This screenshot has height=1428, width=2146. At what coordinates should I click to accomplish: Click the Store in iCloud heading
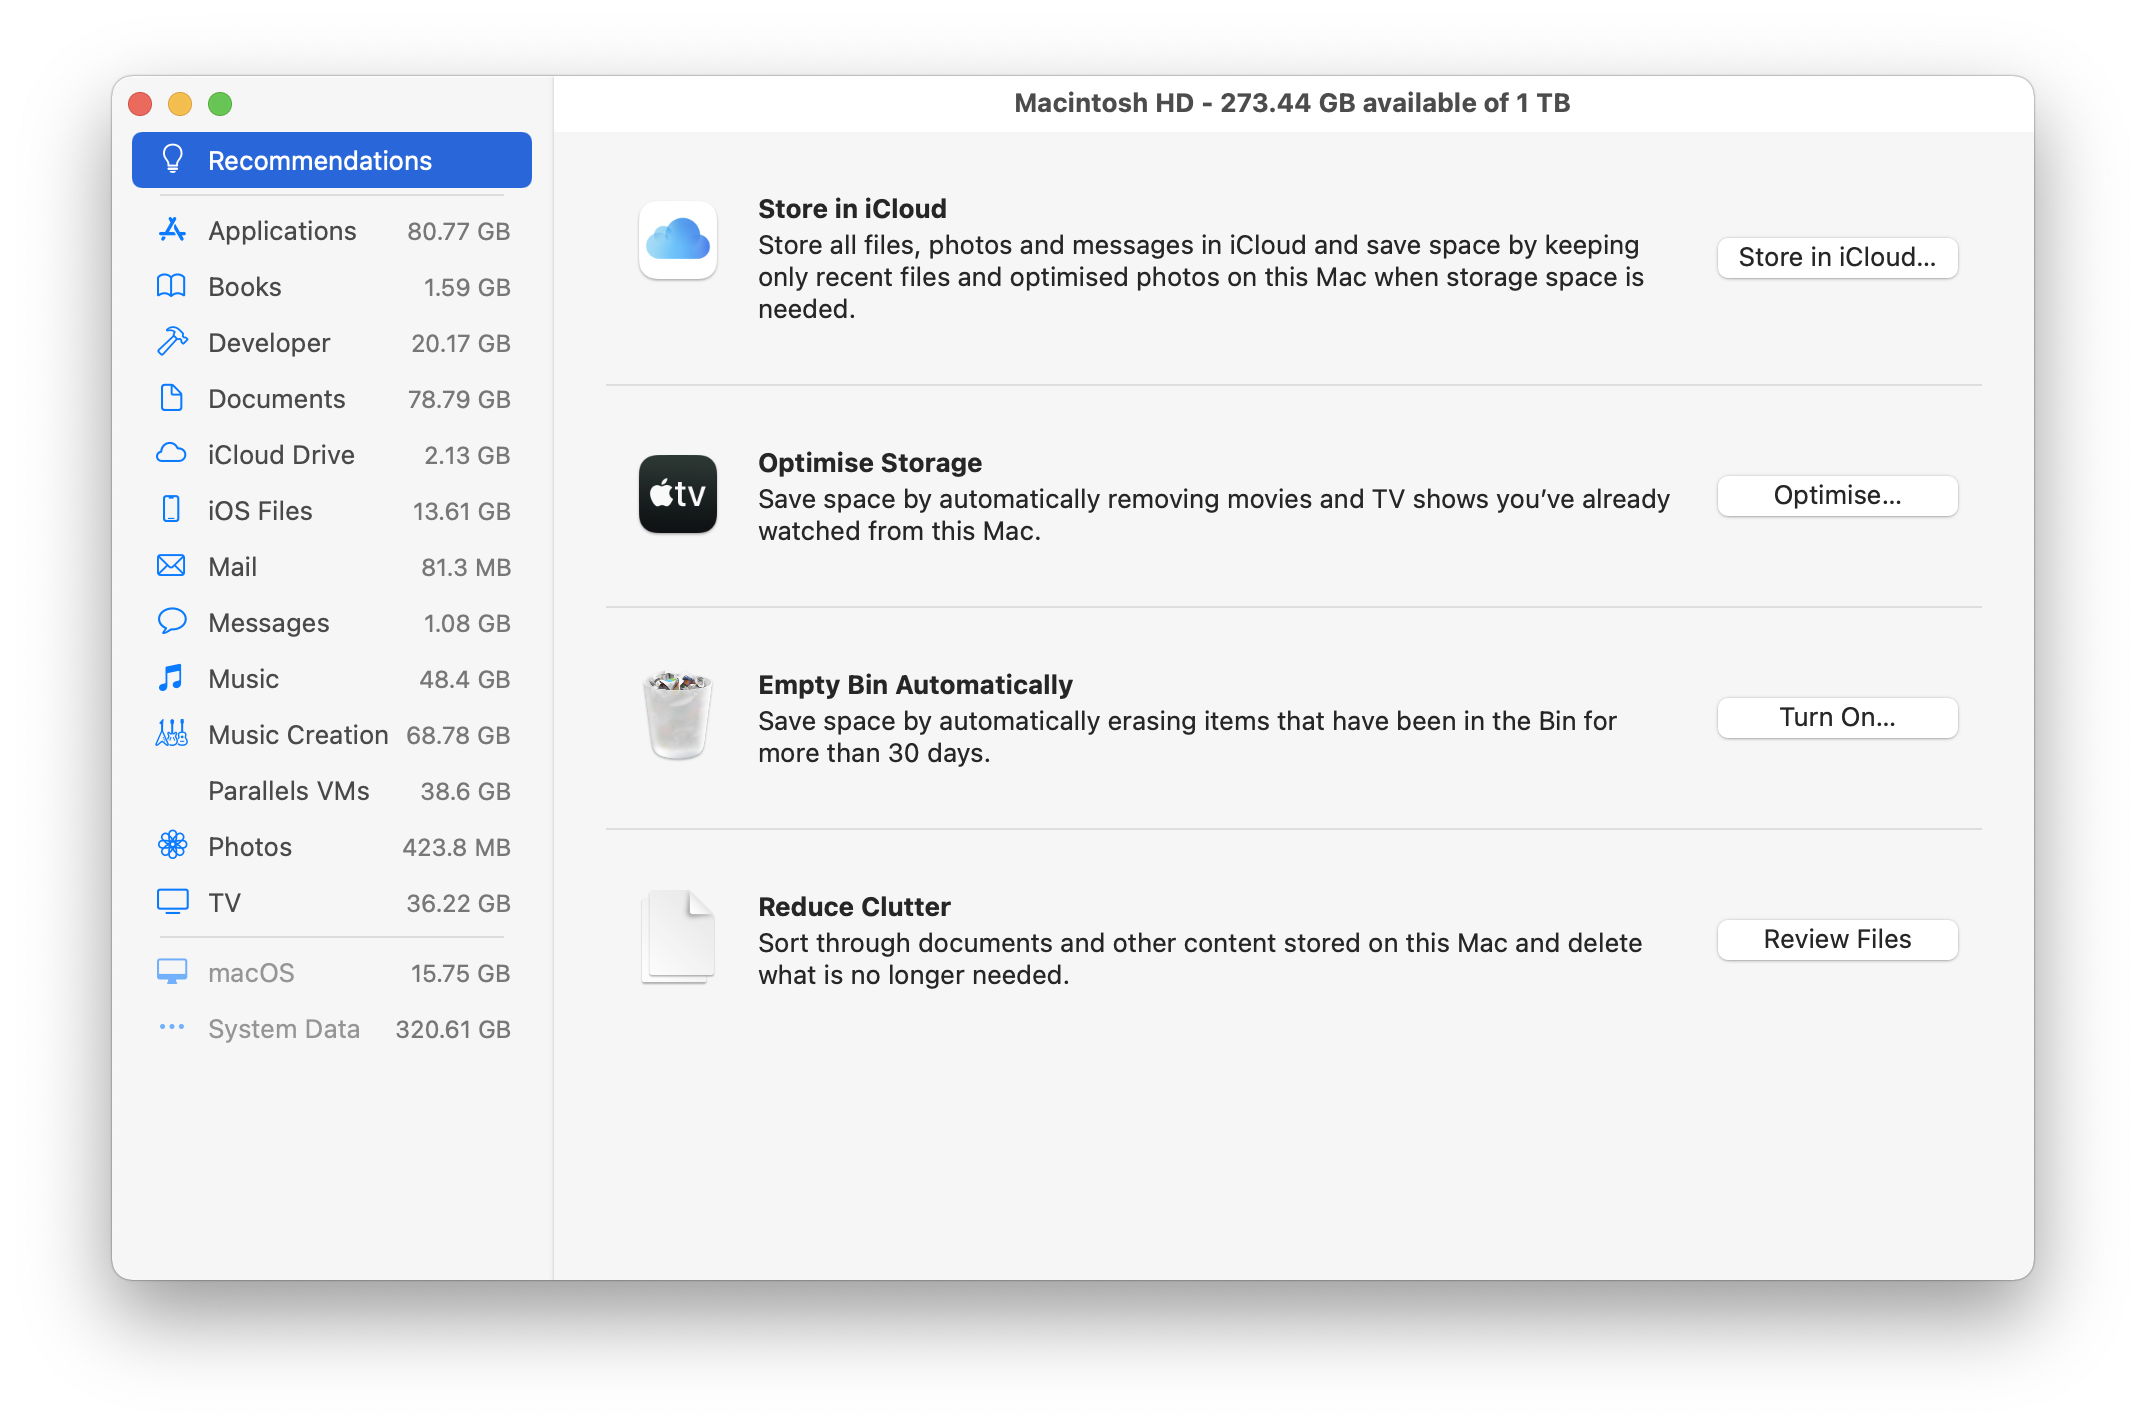coord(852,208)
